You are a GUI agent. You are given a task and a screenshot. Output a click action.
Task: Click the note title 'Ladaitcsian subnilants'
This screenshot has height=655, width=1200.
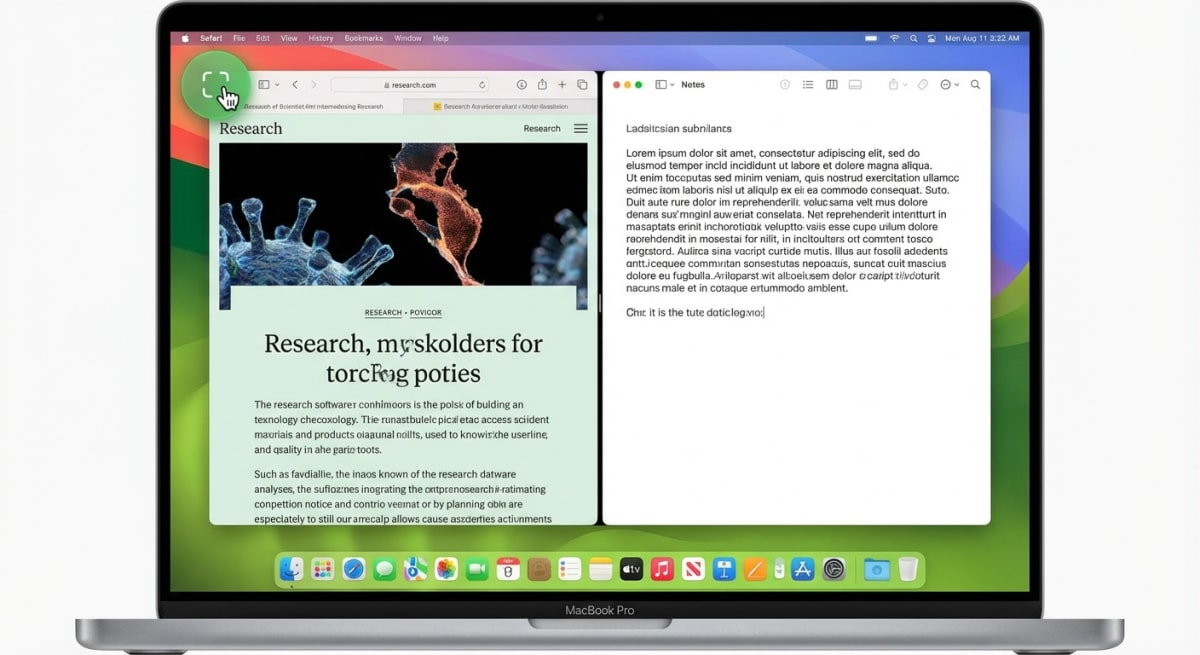point(679,128)
